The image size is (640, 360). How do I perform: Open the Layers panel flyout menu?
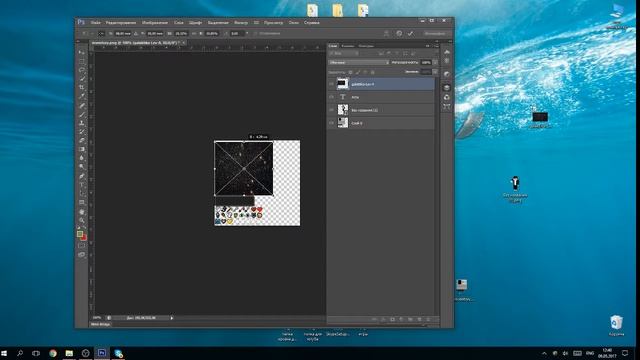436,46
